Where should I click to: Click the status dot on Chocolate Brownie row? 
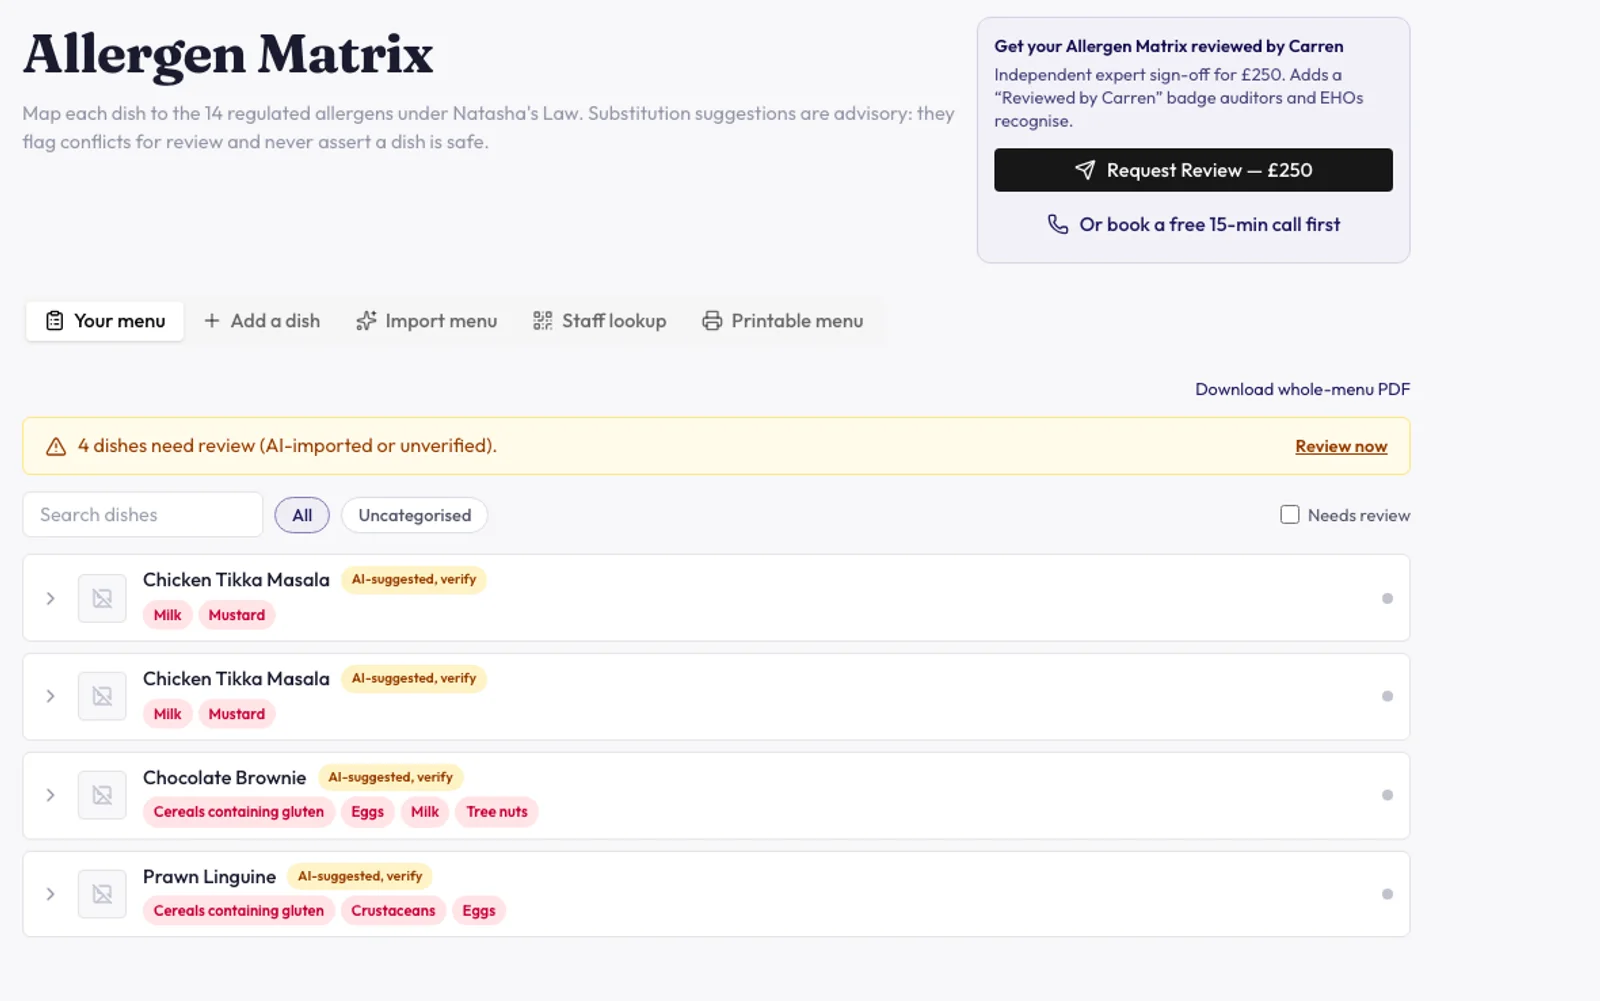[x=1387, y=795]
